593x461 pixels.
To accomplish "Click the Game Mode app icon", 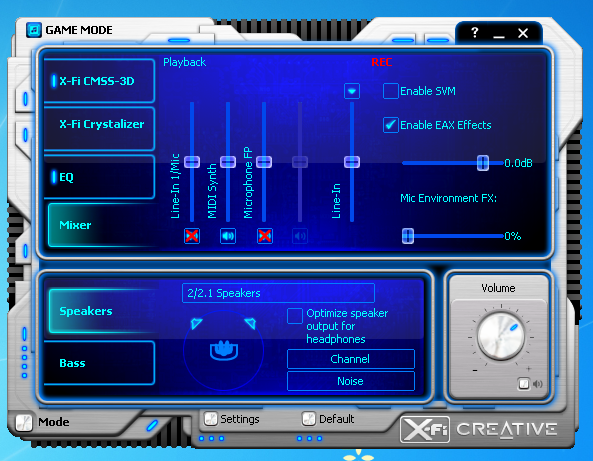I will (34, 30).
